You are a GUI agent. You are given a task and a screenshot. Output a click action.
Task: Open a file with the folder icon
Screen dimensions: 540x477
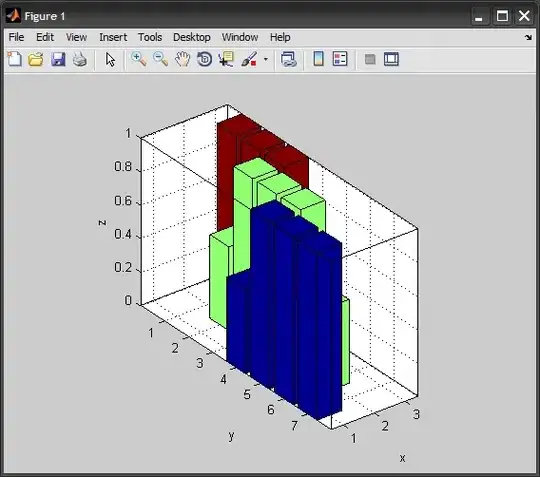click(36, 59)
